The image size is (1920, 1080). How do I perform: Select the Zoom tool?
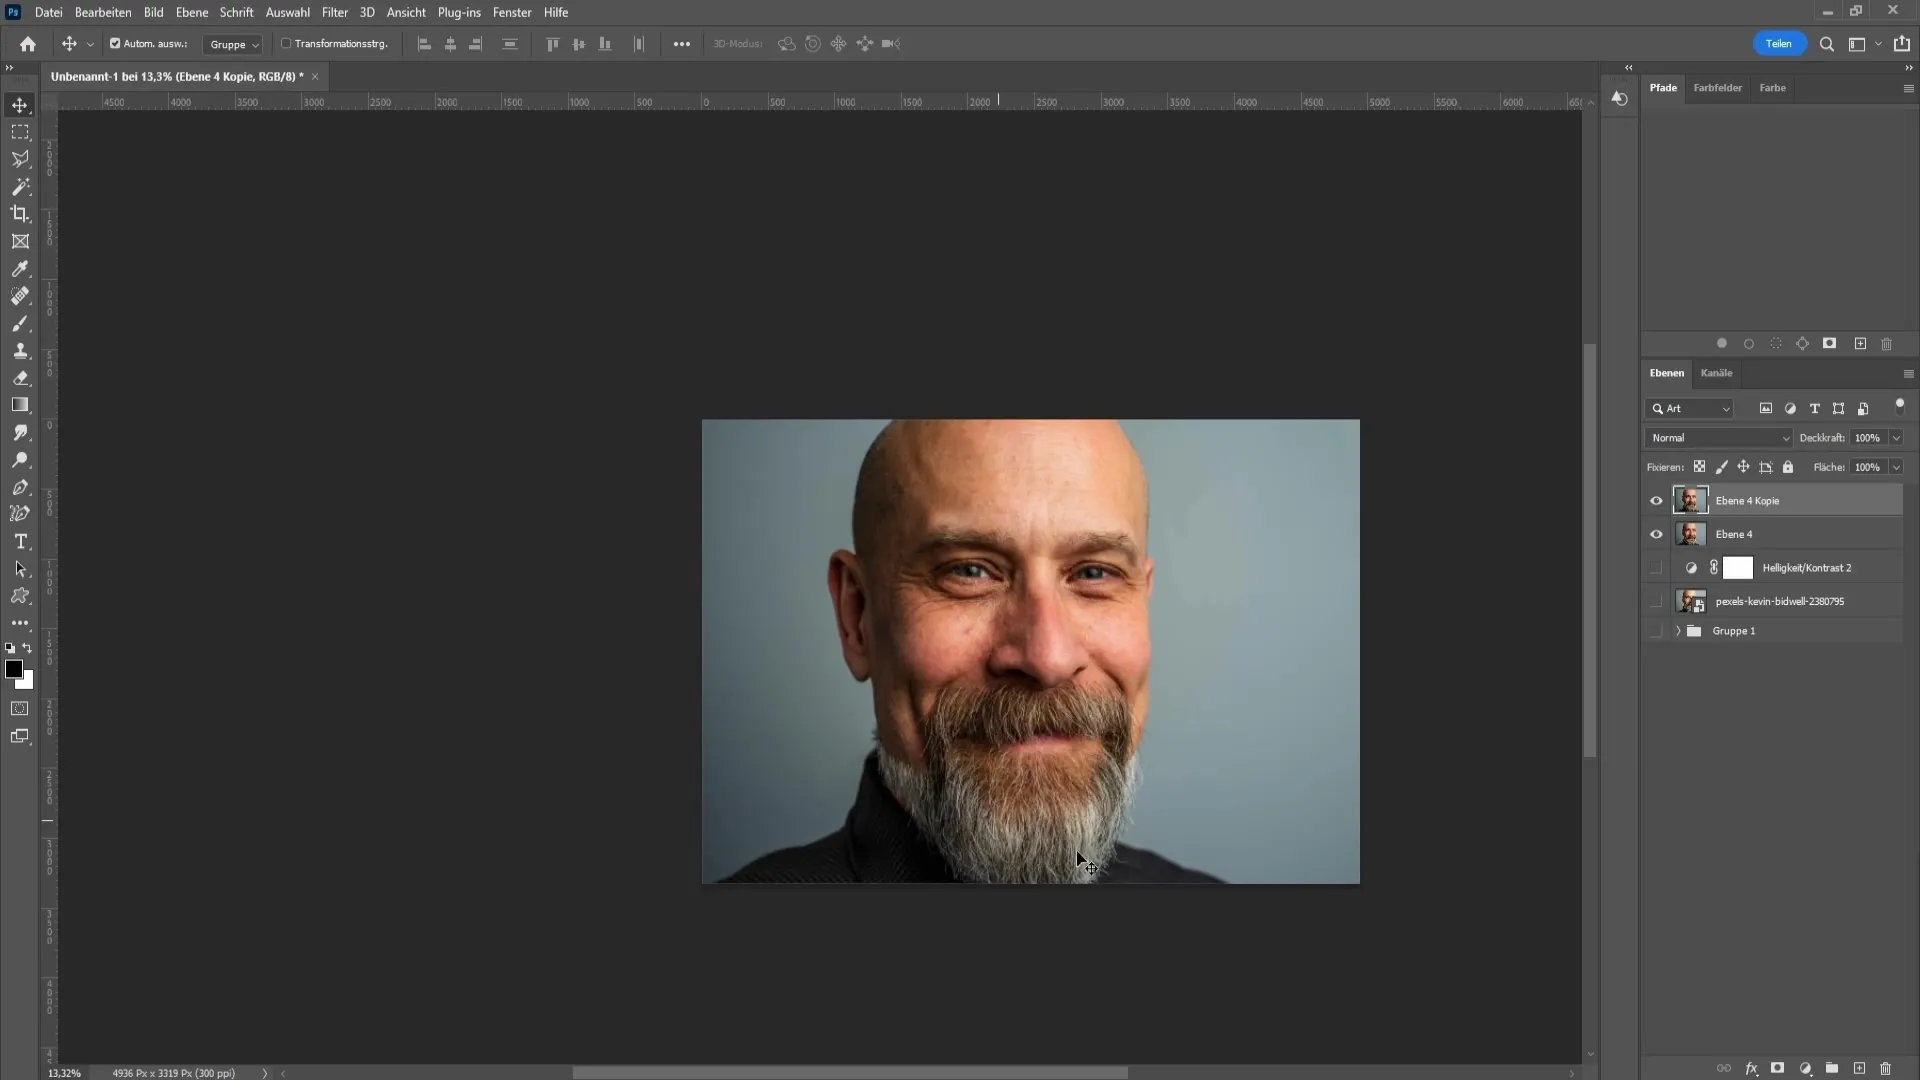coord(20,460)
